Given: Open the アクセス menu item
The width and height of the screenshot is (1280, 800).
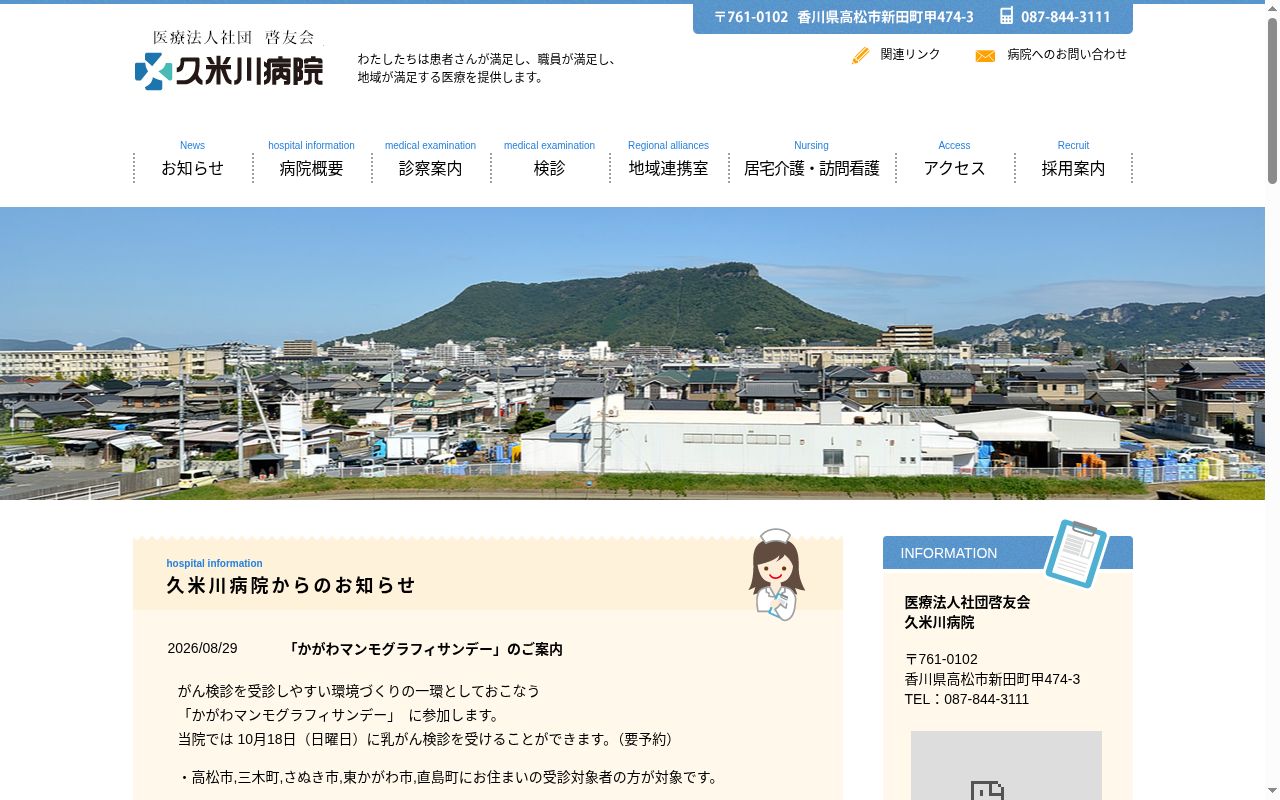Looking at the screenshot, I should 954,161.
